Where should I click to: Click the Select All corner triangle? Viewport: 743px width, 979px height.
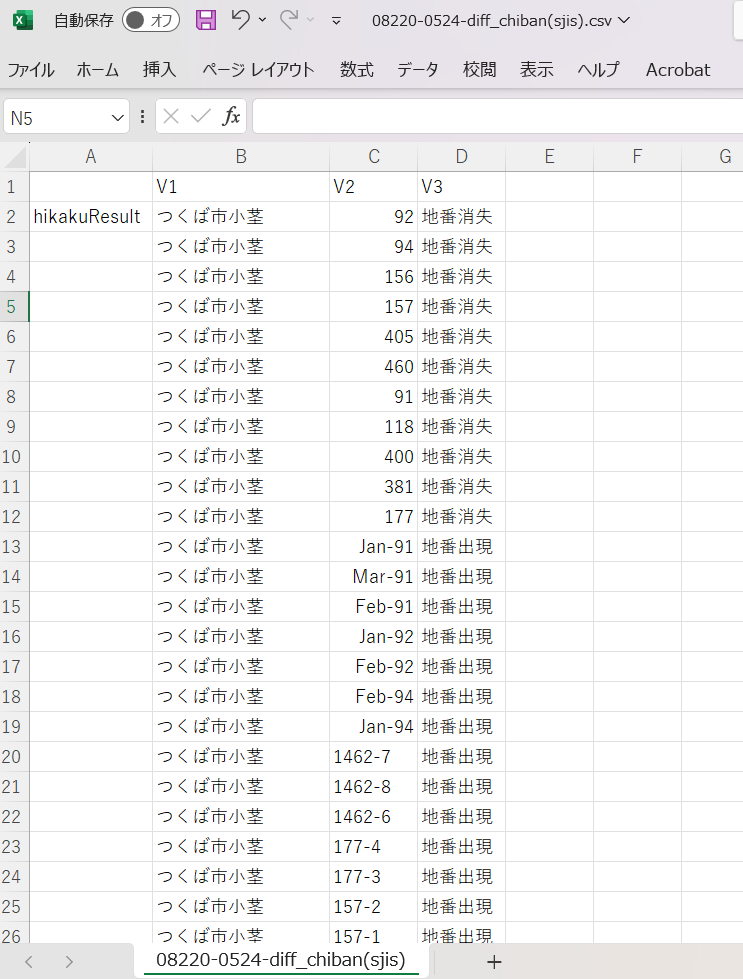coord(15,157)
